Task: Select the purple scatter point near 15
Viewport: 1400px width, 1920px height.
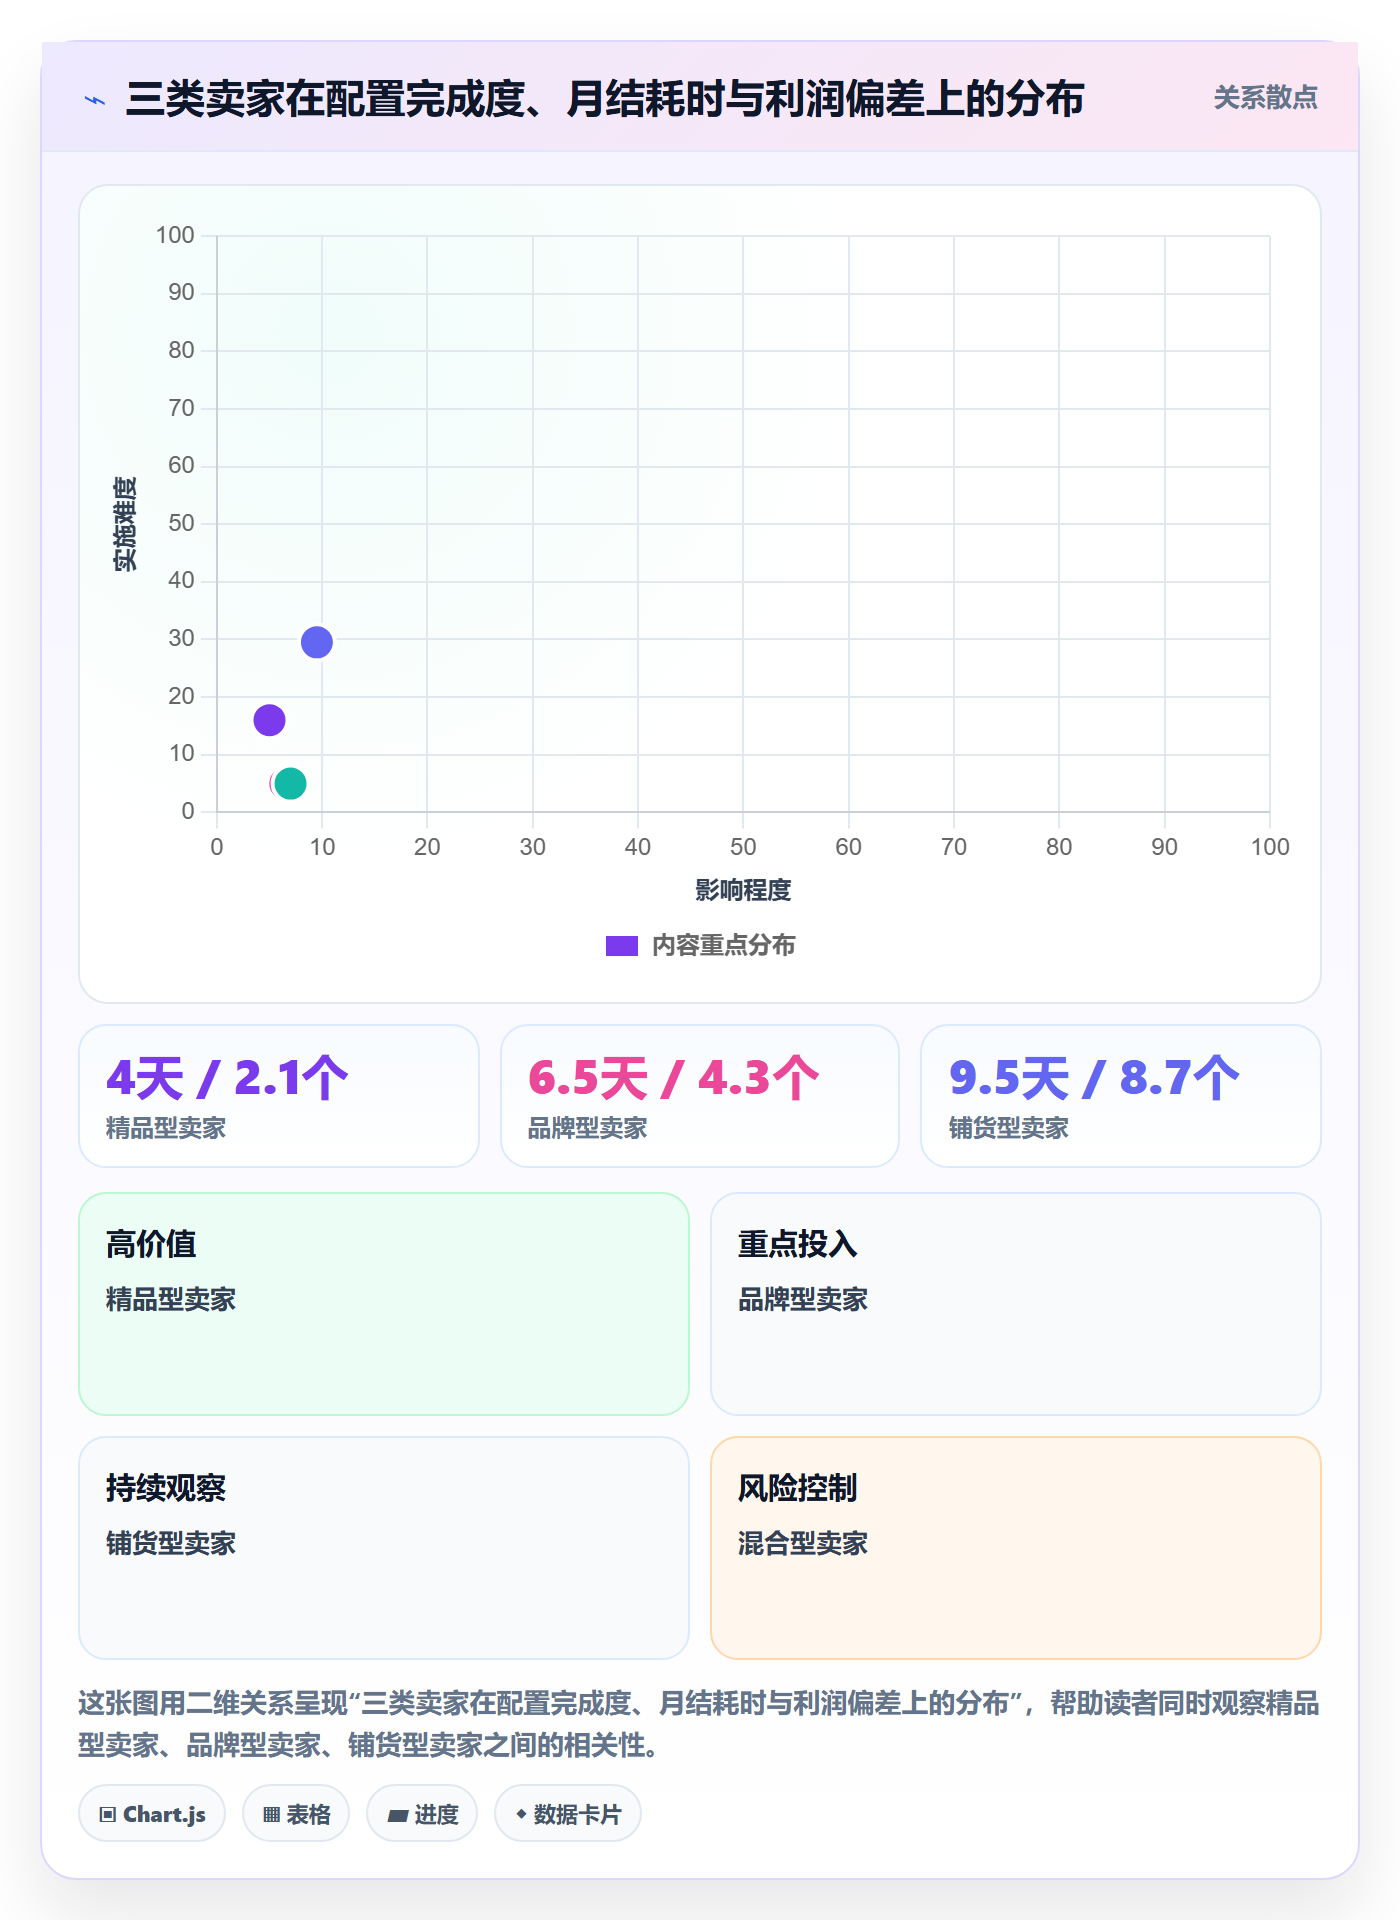Action: tap(269, 720)
